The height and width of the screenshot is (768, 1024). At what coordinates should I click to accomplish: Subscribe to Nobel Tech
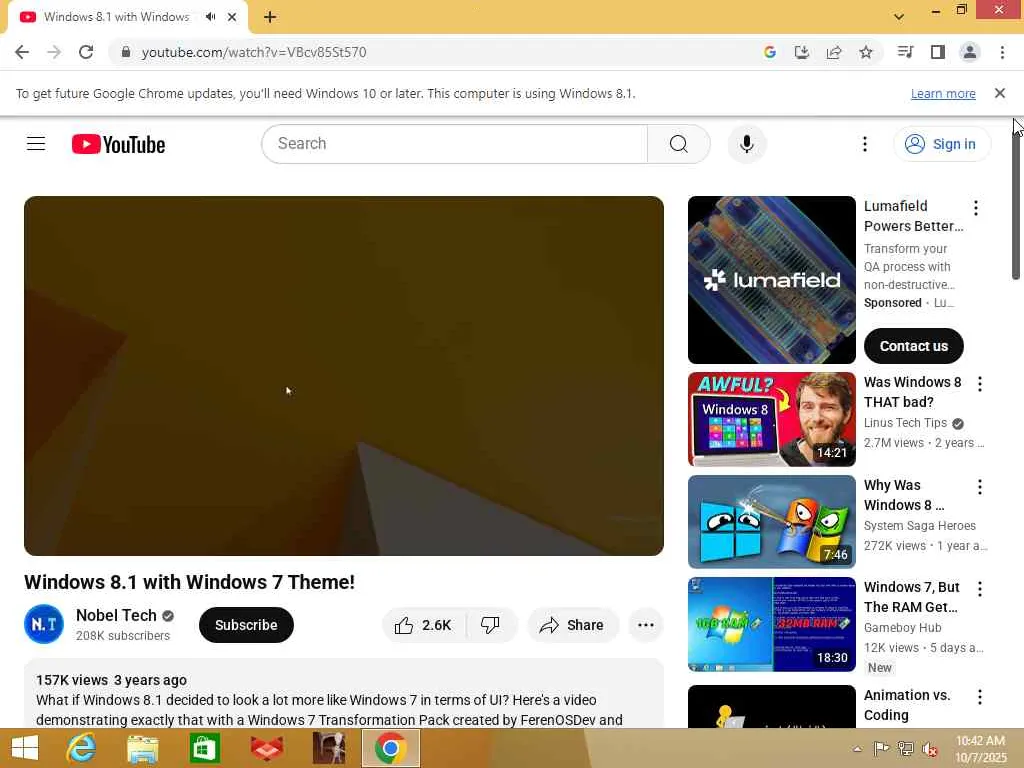pos(246,625)
